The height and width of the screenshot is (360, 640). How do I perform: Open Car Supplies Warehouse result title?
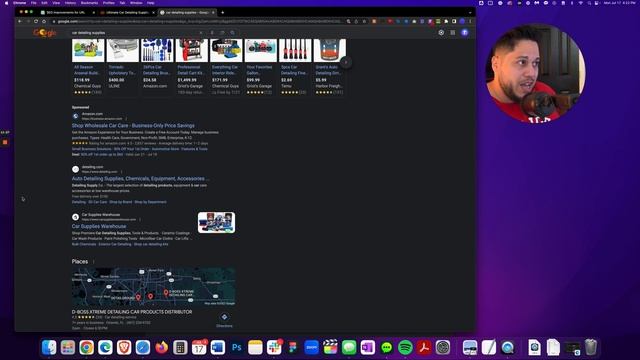(99, 226)
